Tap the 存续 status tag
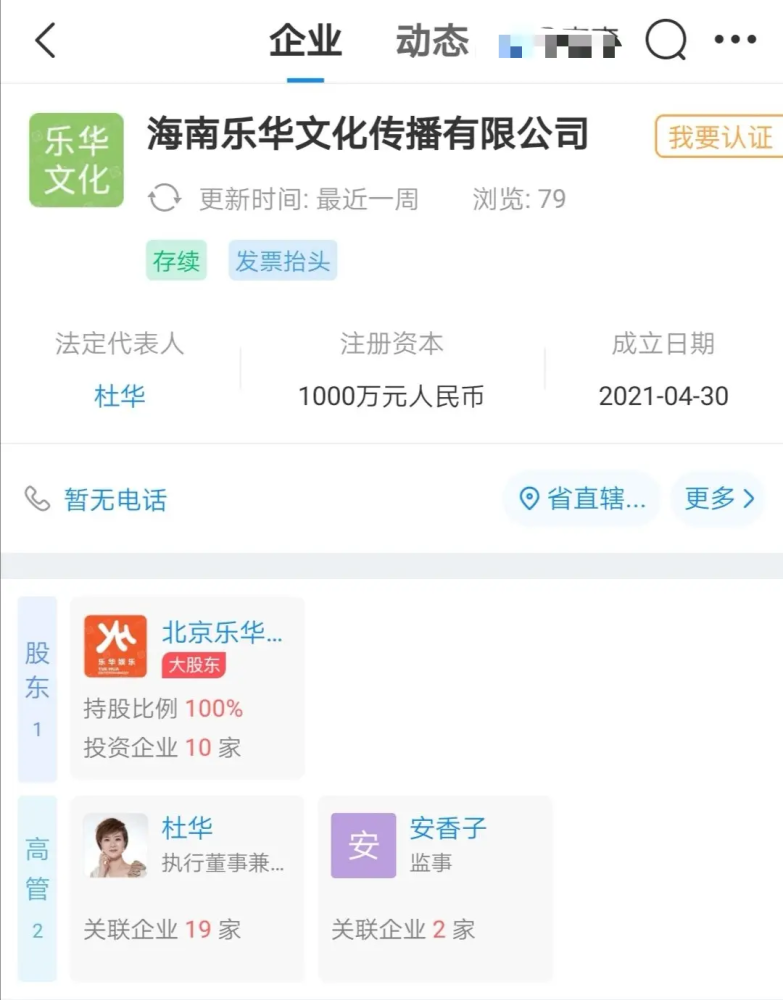Screen dimensions: 783x1000 tap(177, 260)
